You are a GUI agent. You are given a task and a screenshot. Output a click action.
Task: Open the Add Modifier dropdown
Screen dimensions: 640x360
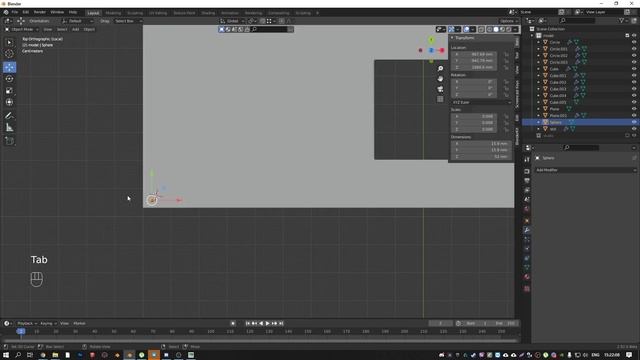pos(586,170)
